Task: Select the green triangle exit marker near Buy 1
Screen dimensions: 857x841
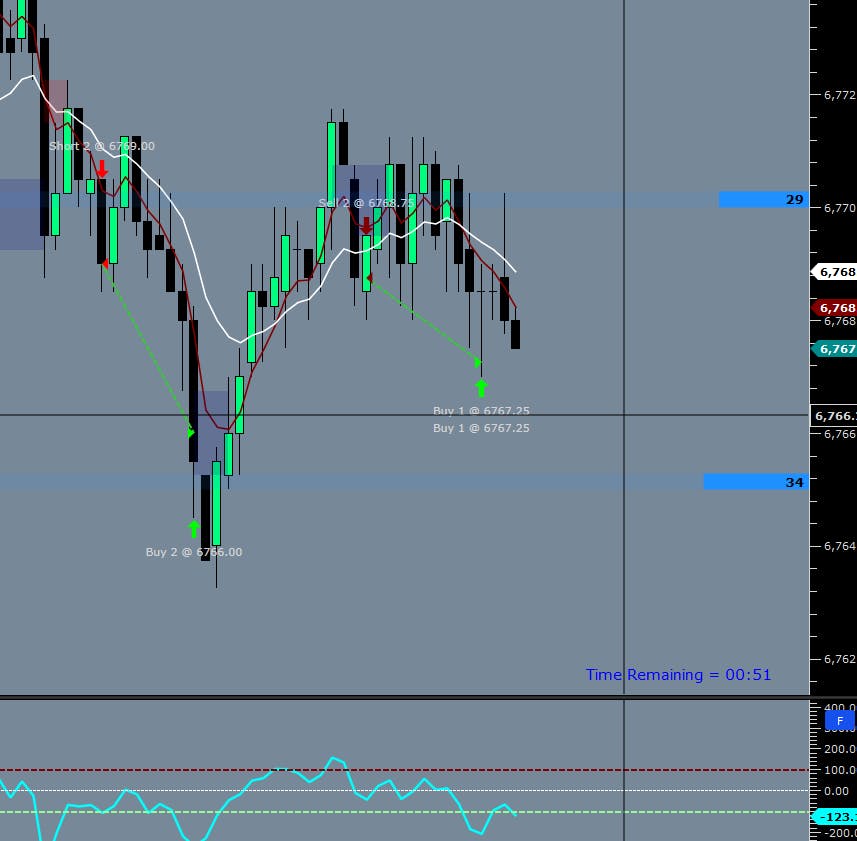Action: tap(478, 362)
